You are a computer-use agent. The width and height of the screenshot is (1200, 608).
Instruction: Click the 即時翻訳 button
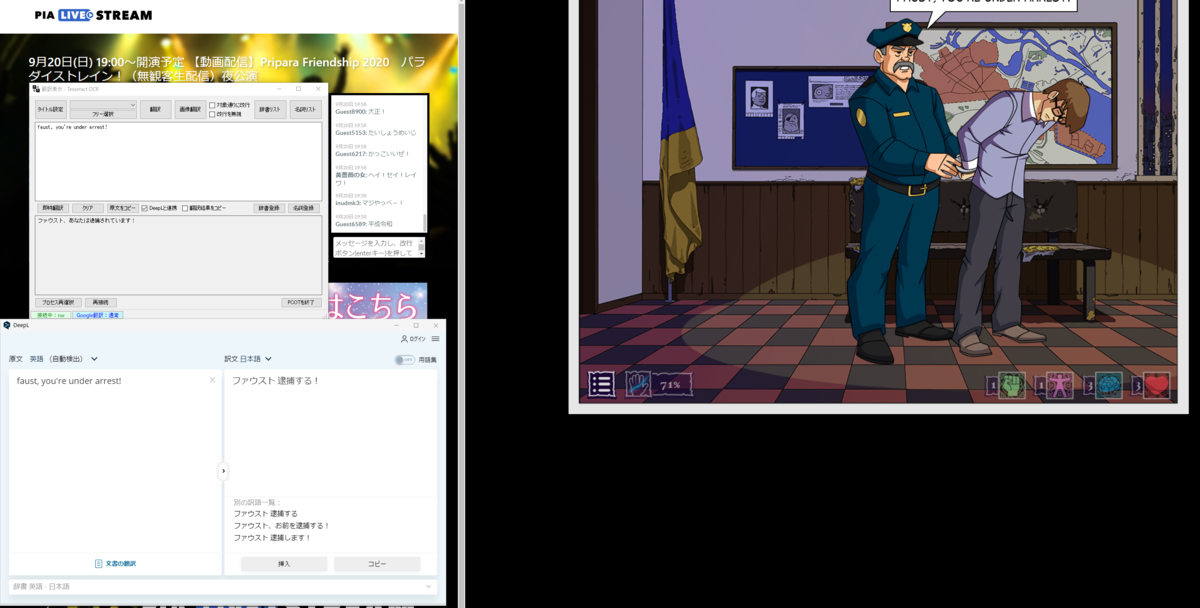pos(51,208)
